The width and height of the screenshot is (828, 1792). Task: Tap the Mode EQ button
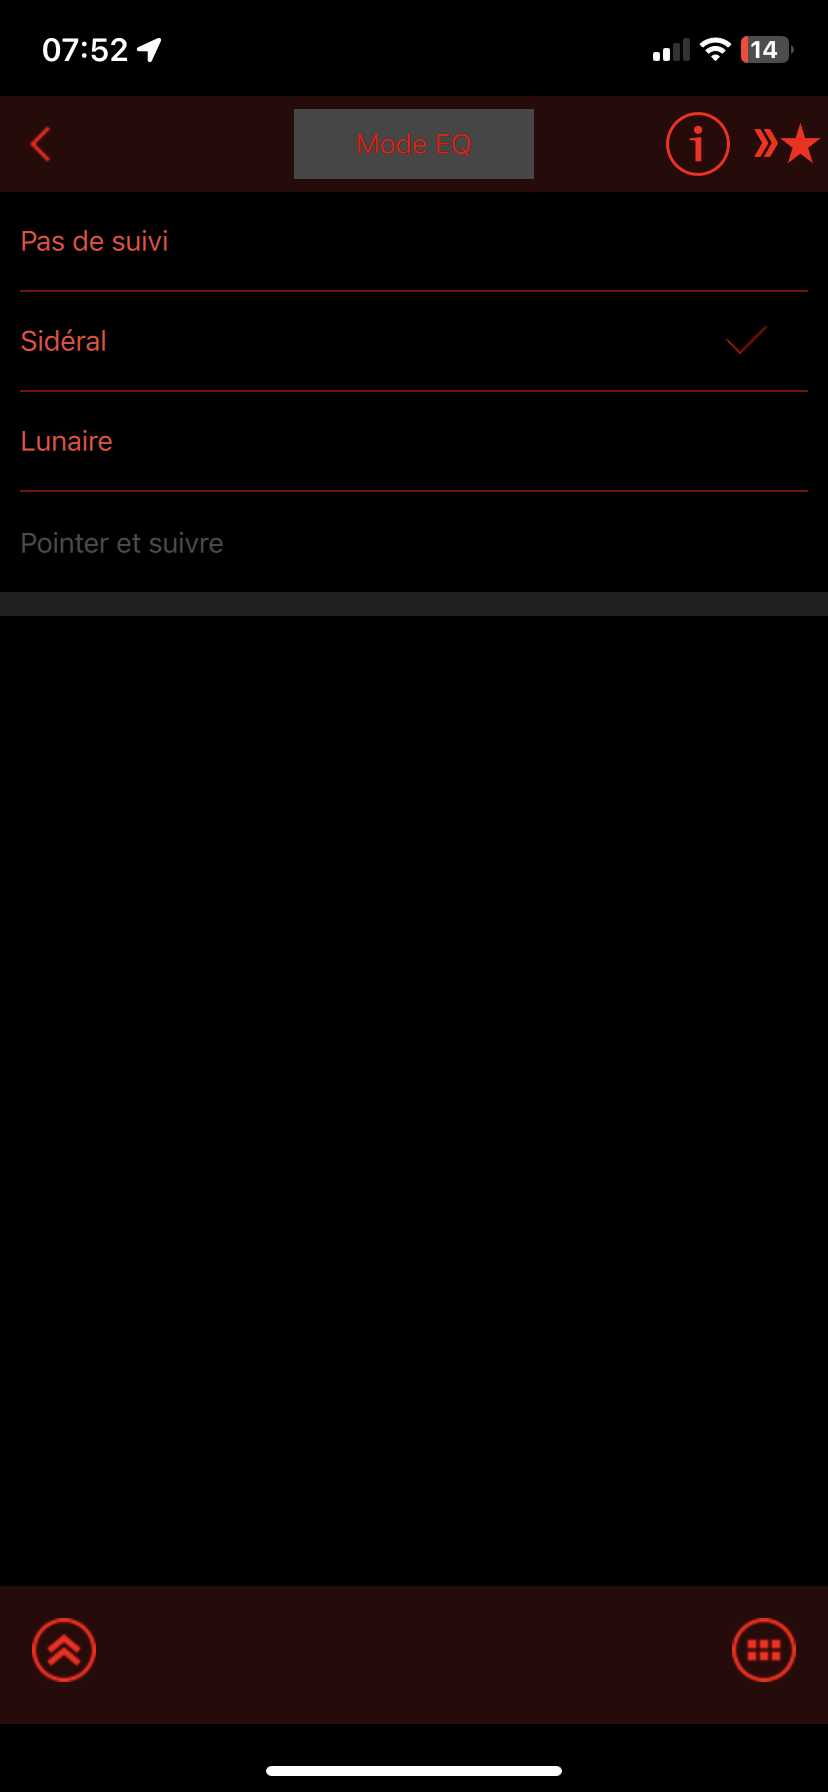414,144
